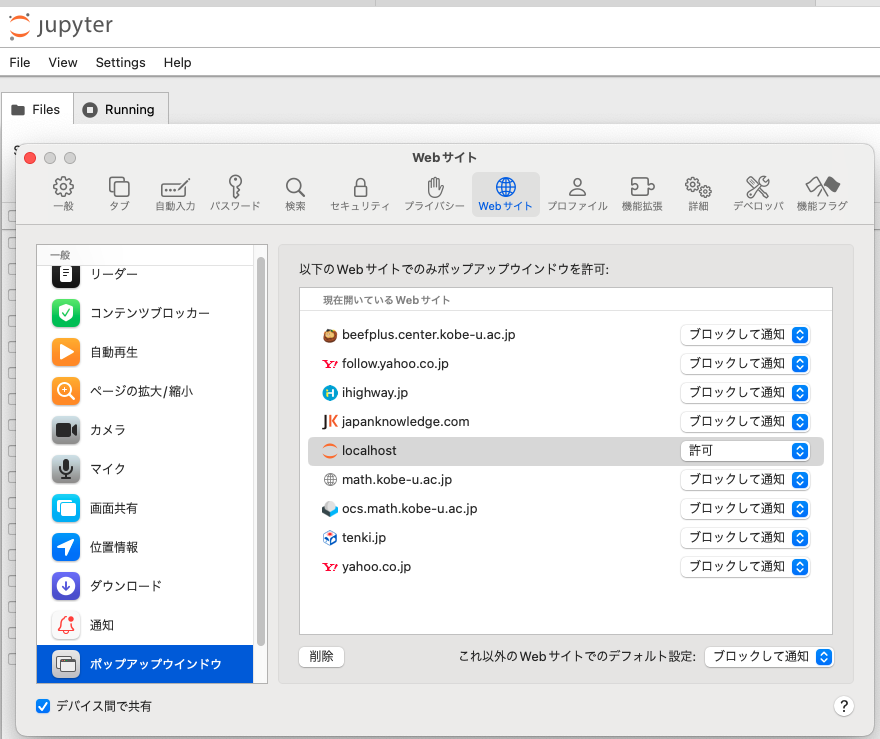Switch to the Running tab

coord(120,110)
